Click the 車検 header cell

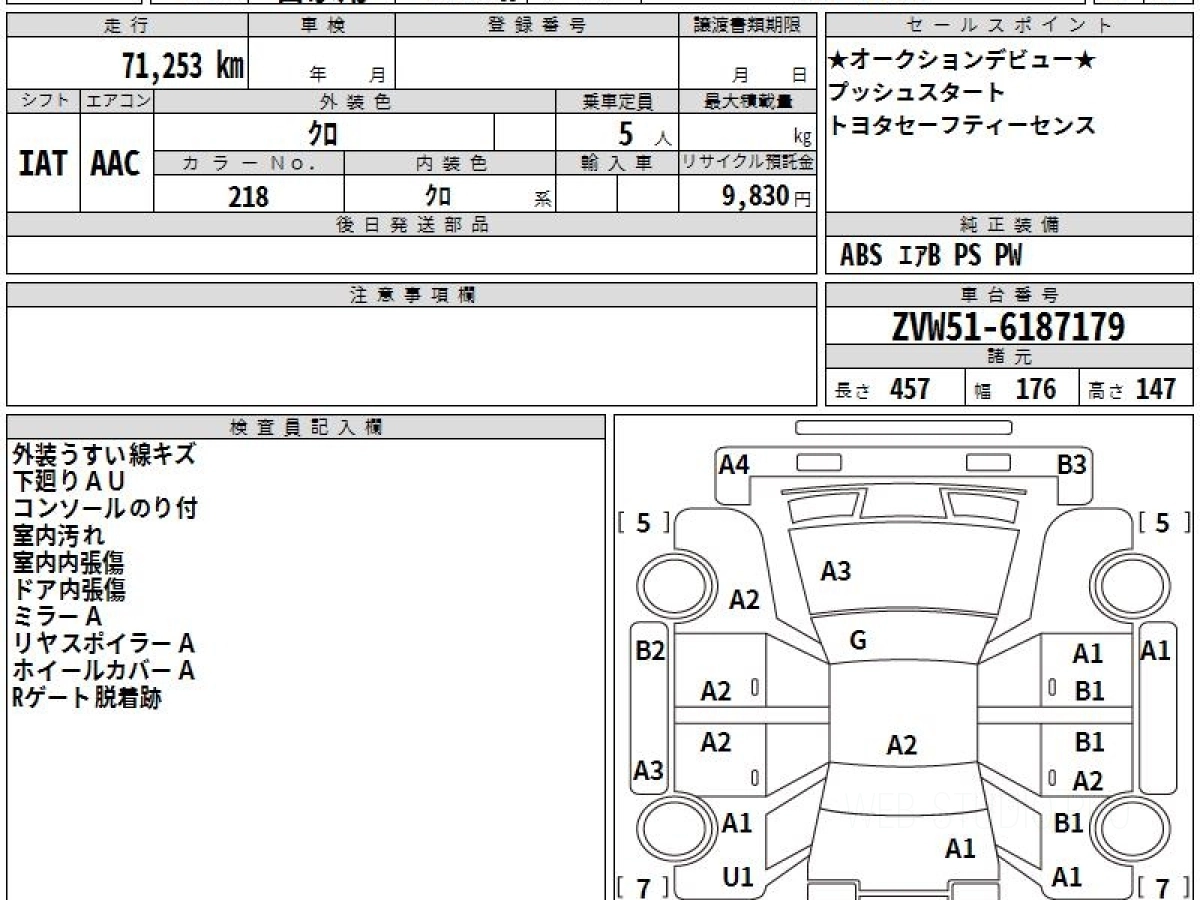321,26
